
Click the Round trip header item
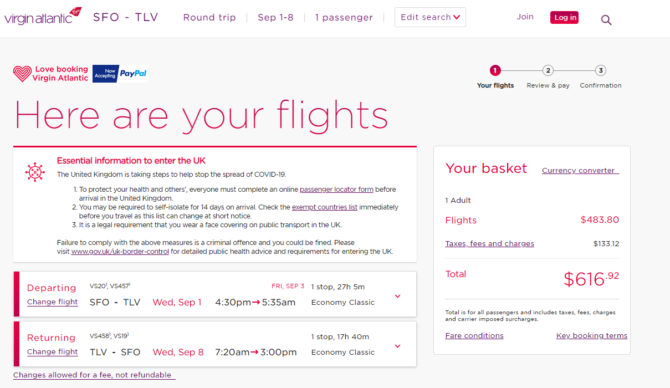pyautogui.click(x=209, y=18)
